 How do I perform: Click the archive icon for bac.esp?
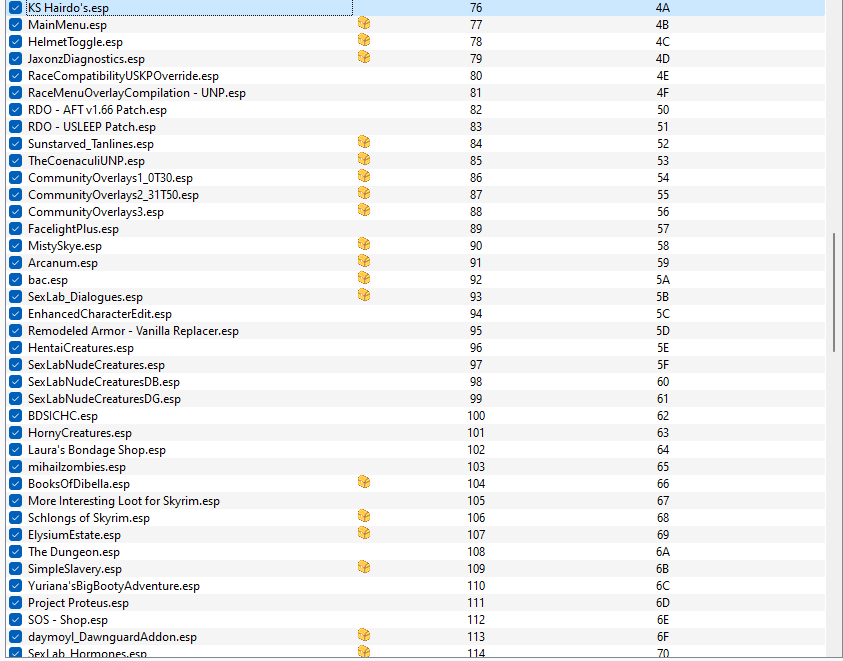point(364,278)
